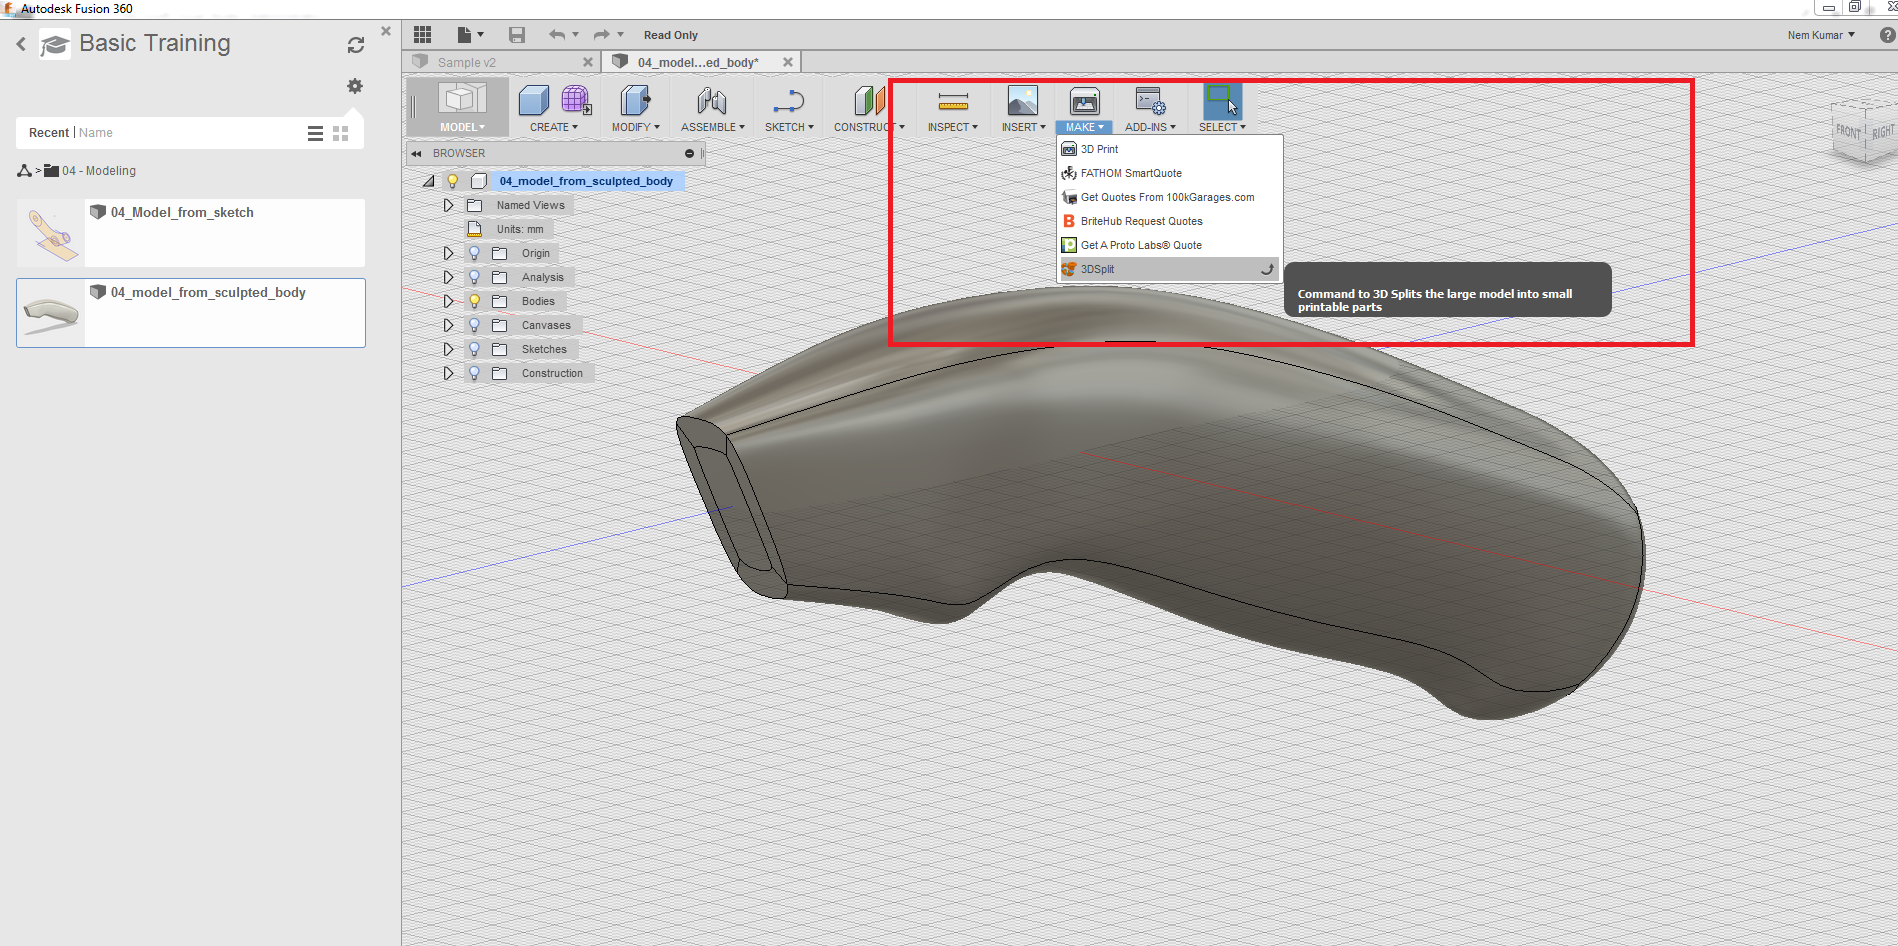Go back using Basic Training arrow
The height and width of the screenshot is (946, 1898).
tap(21, 44)
